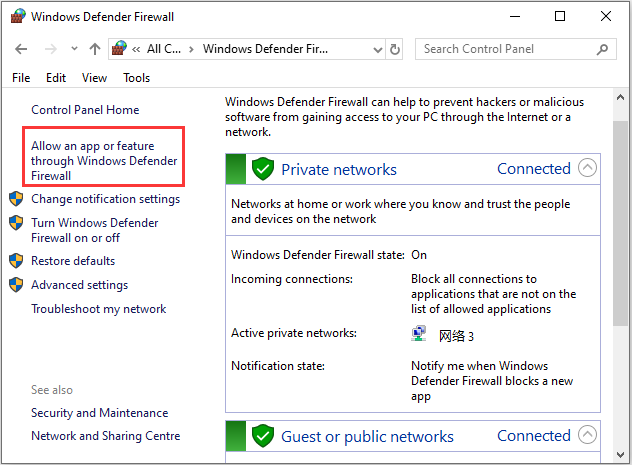Click the All C... breadcrumb segment
This screenshot has width=632, height=465.
point(164,49)
